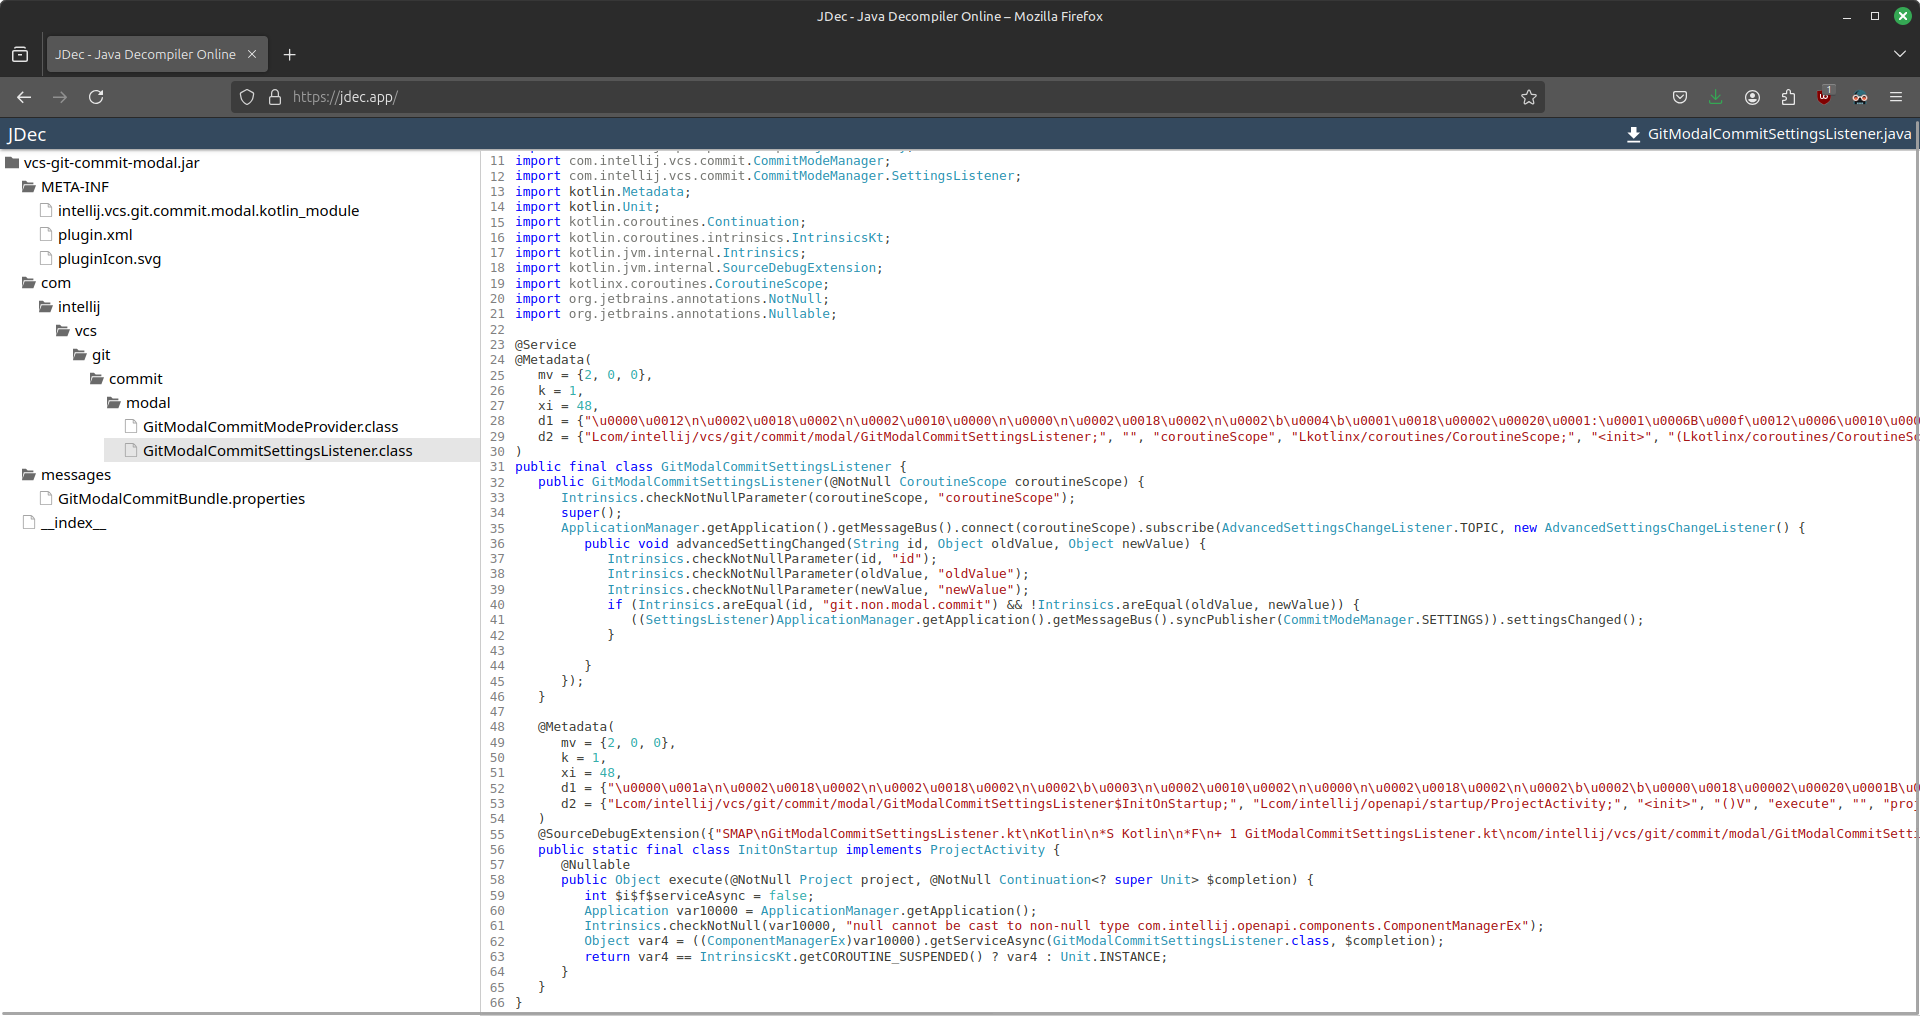
Task: Open plugin.xml file
Action: [95, 235]
